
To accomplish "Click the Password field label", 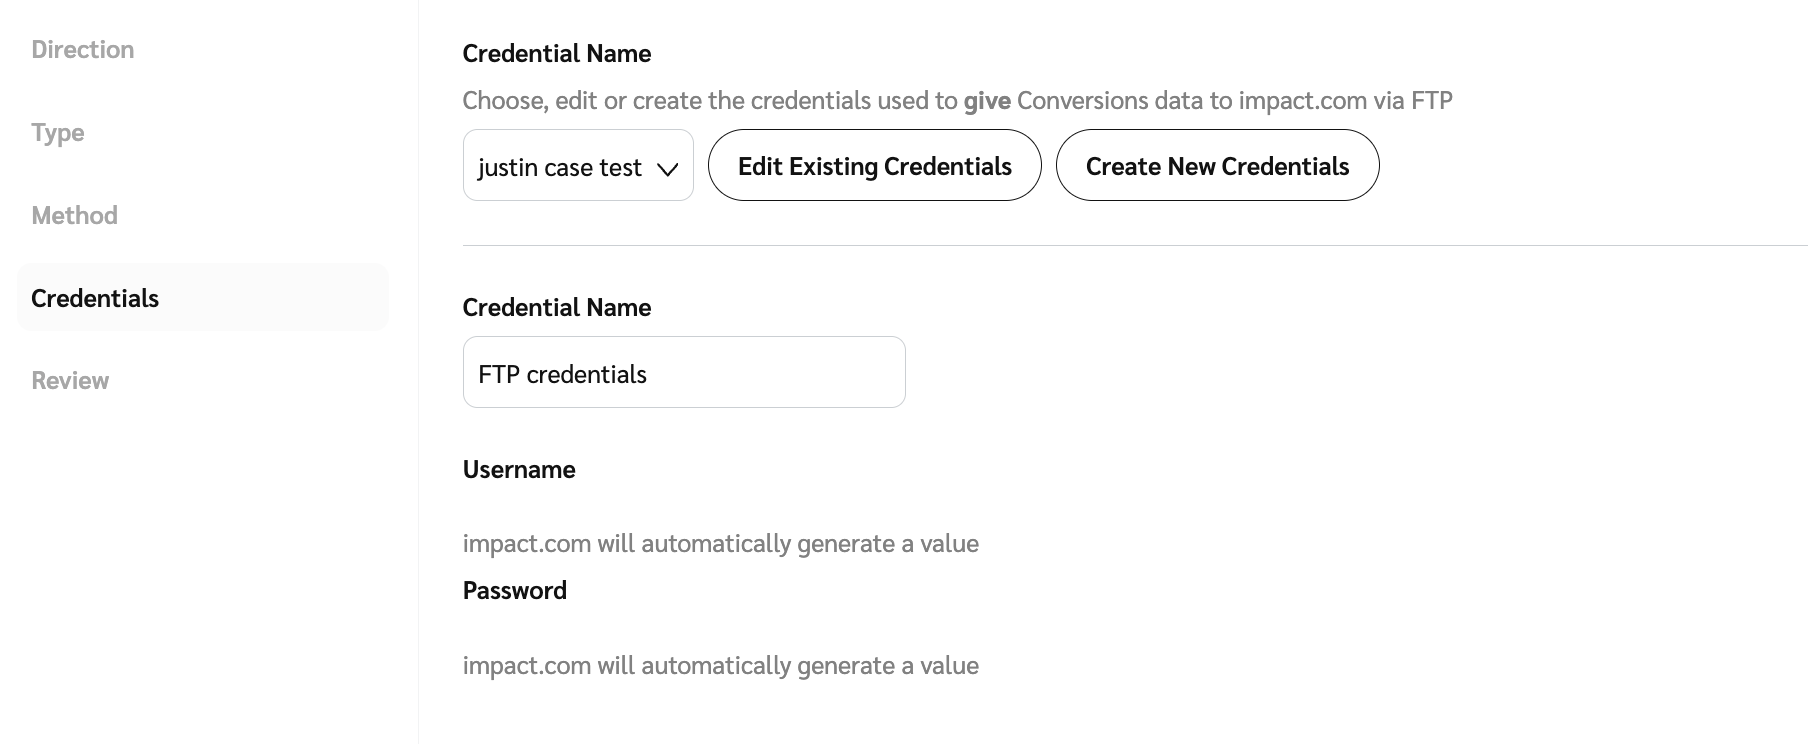I will (514, 591).
